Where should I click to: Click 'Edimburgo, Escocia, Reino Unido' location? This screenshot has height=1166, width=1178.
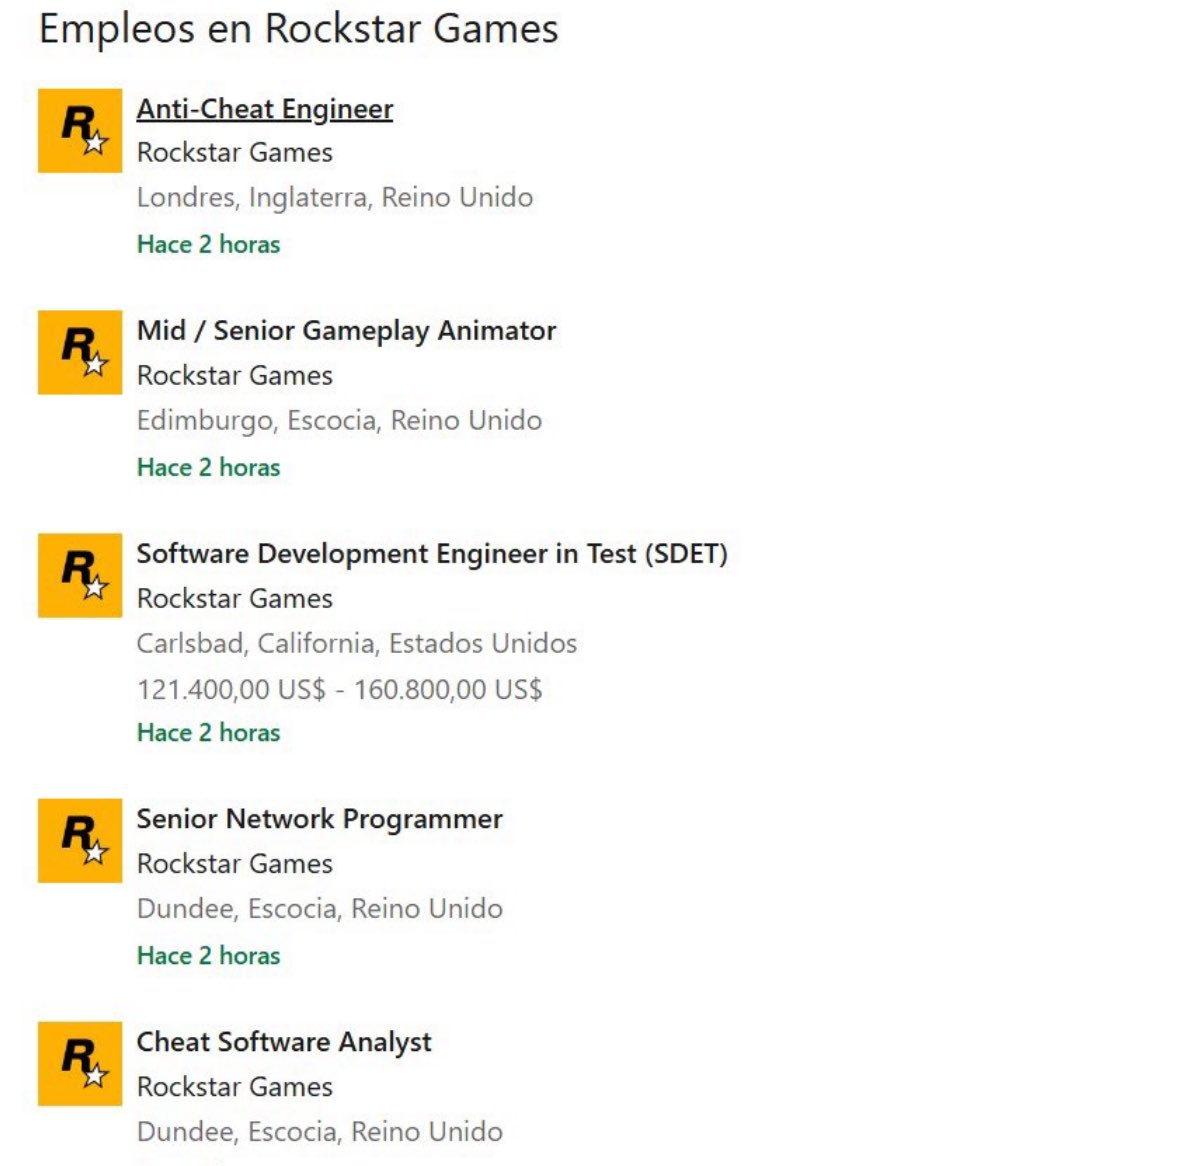[x=339, y=421]
